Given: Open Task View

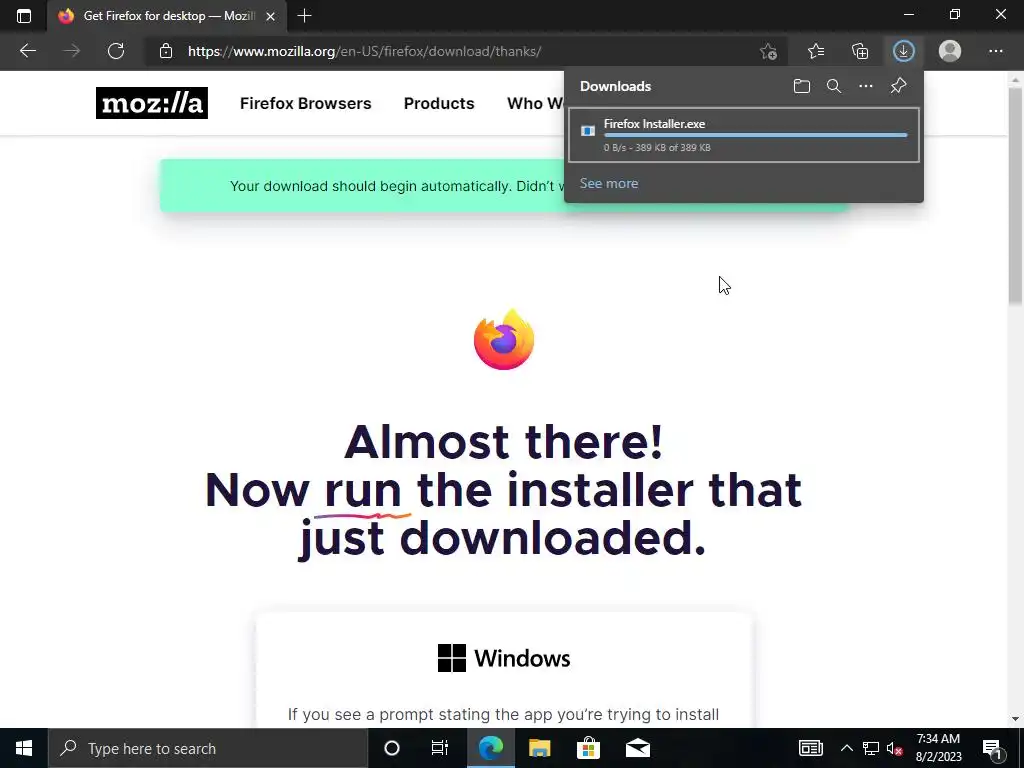Looking at the screenshot, I should coord(440,748).
